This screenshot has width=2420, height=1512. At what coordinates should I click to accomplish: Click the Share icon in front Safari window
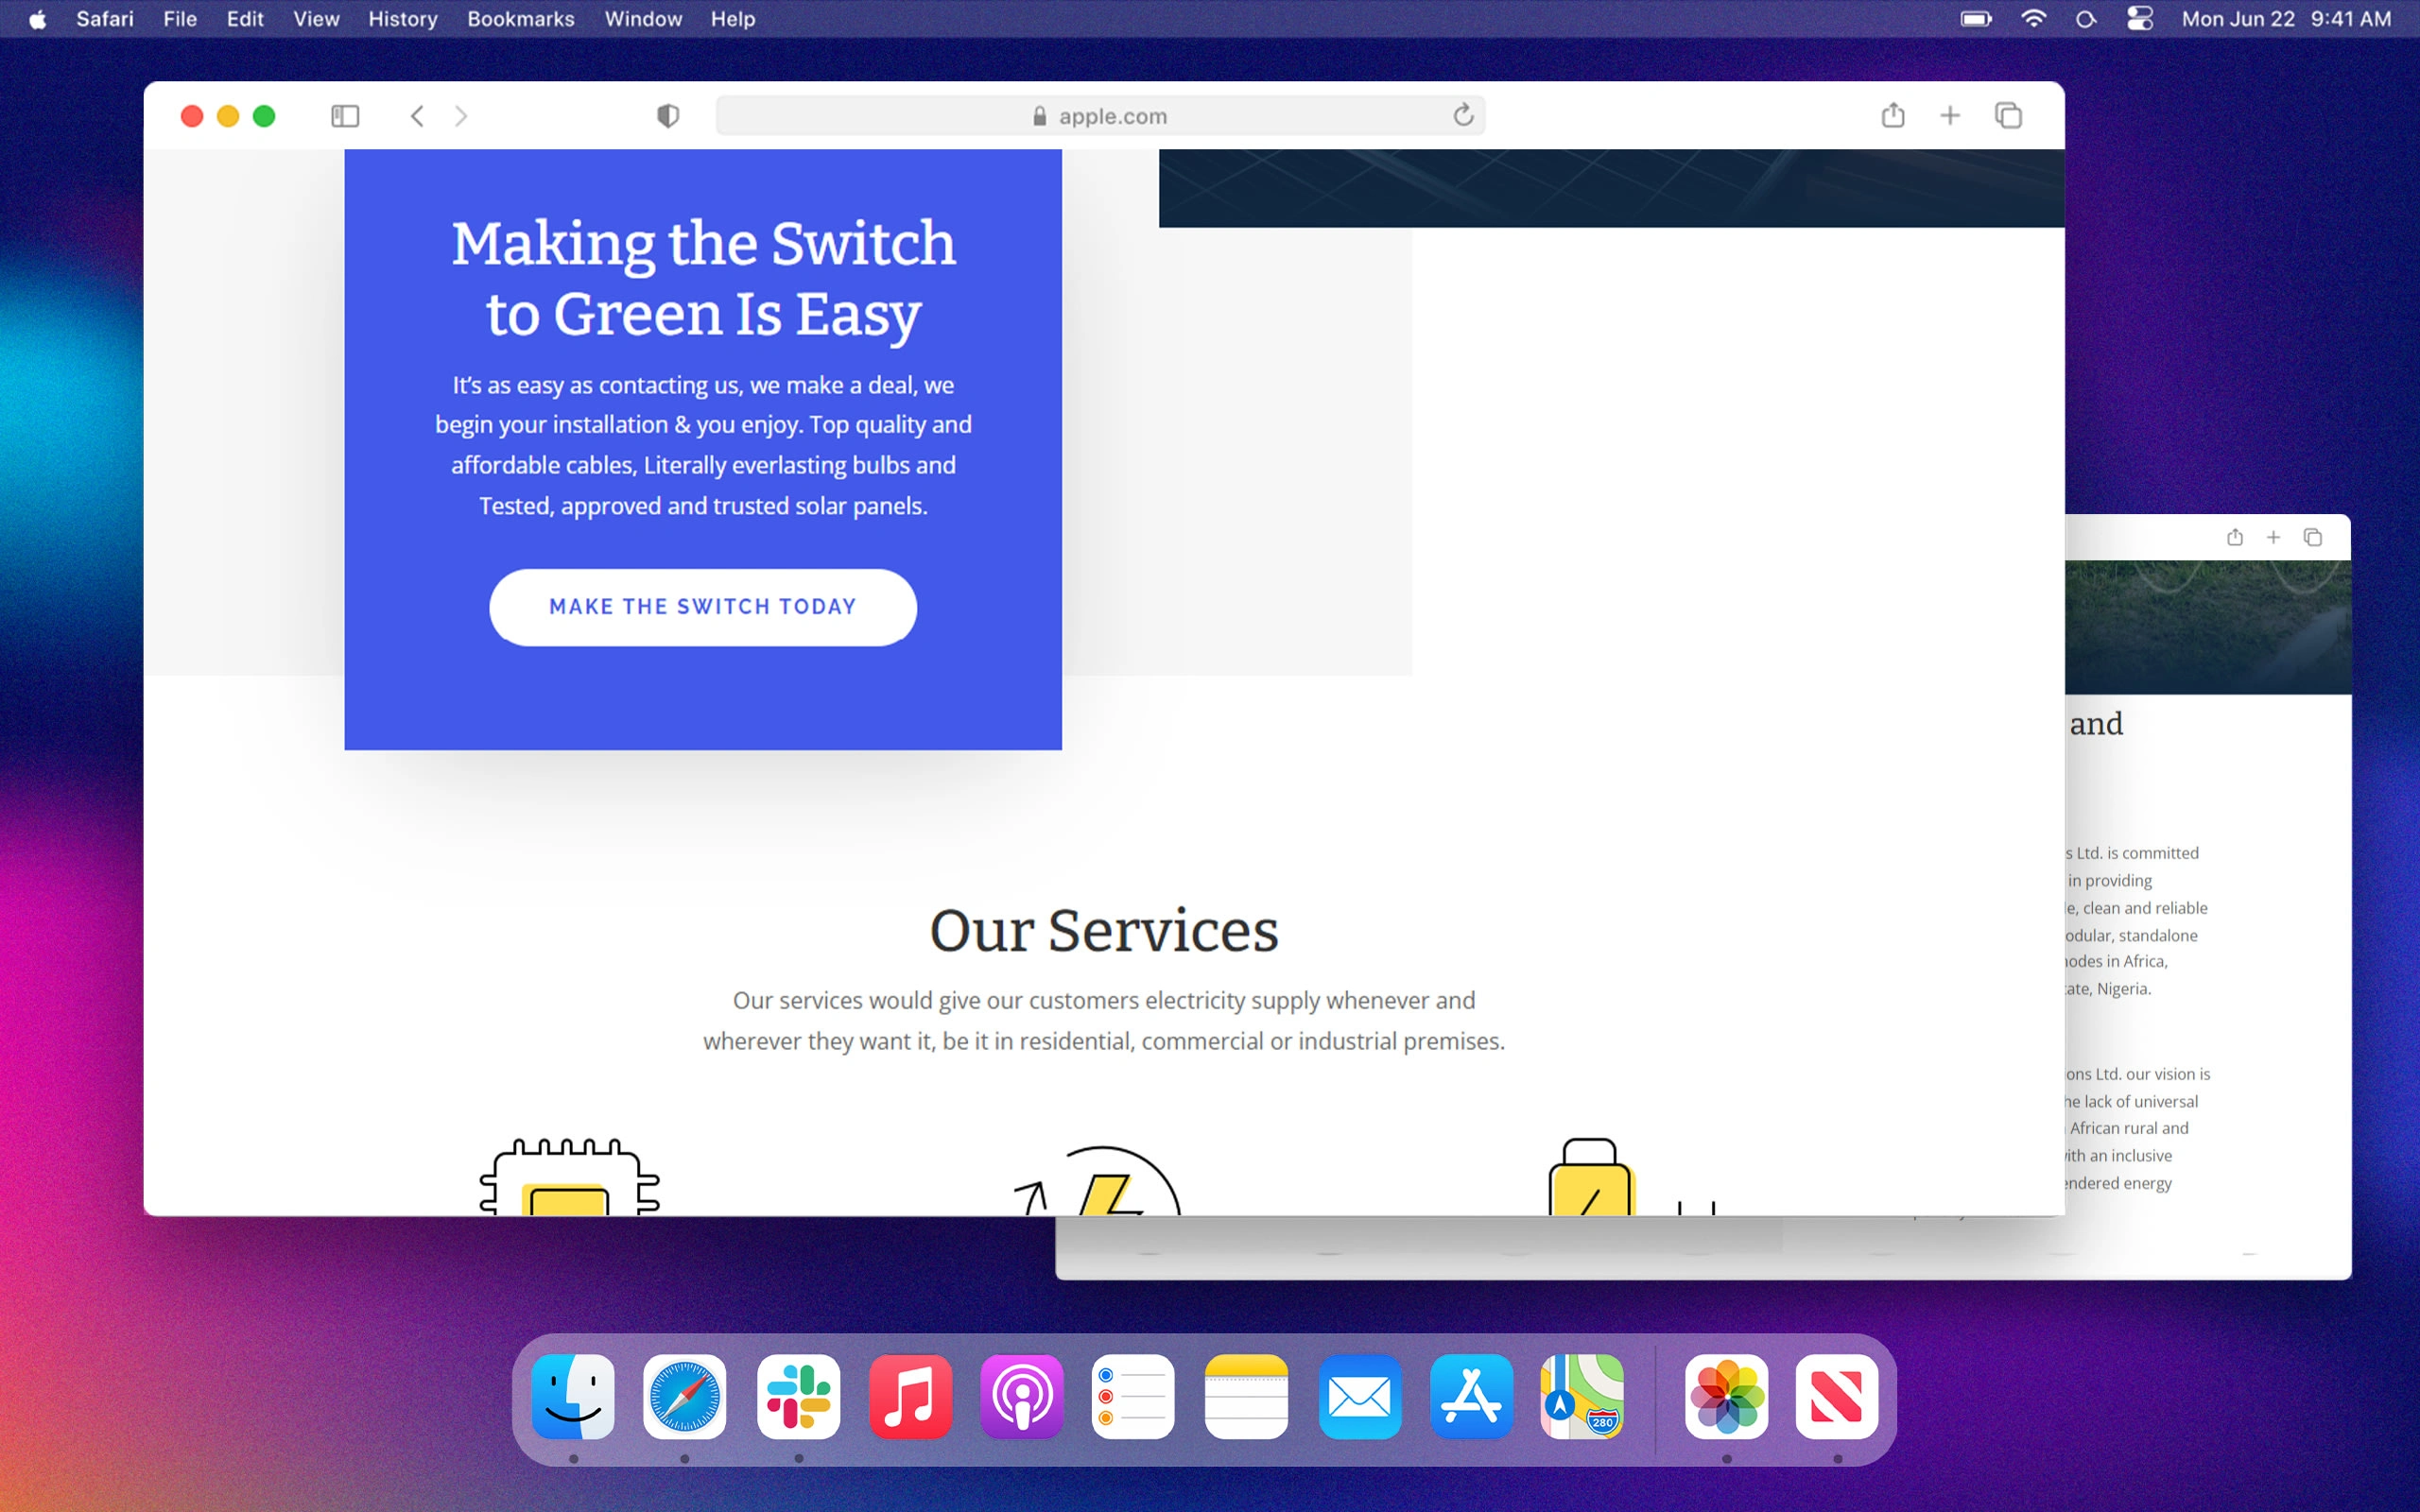click(1892, 116)
